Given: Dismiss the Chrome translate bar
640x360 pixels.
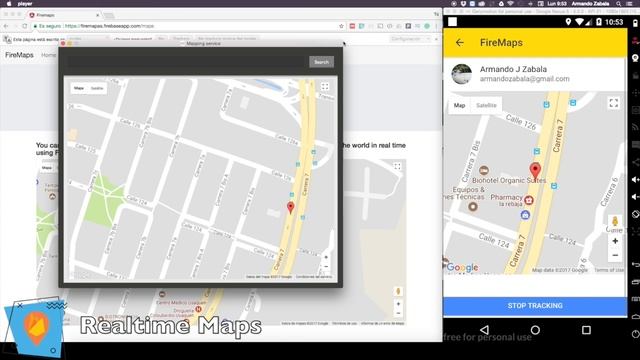Looking at the screenshot, I should 436,39.
